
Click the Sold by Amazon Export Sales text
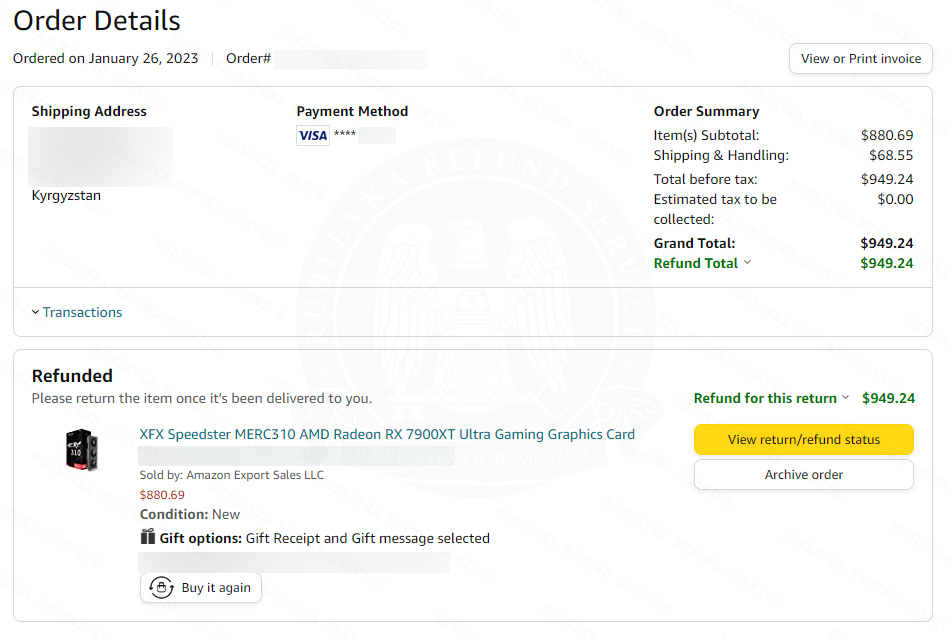click(232, 475)
